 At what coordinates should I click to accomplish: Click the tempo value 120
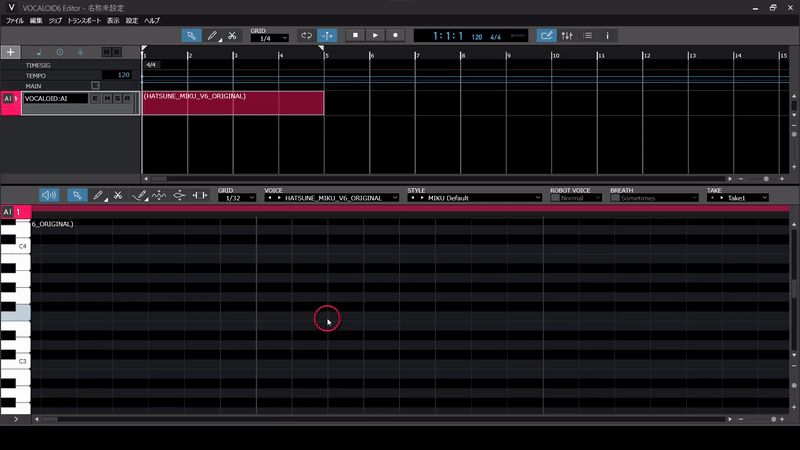point(123,75)
